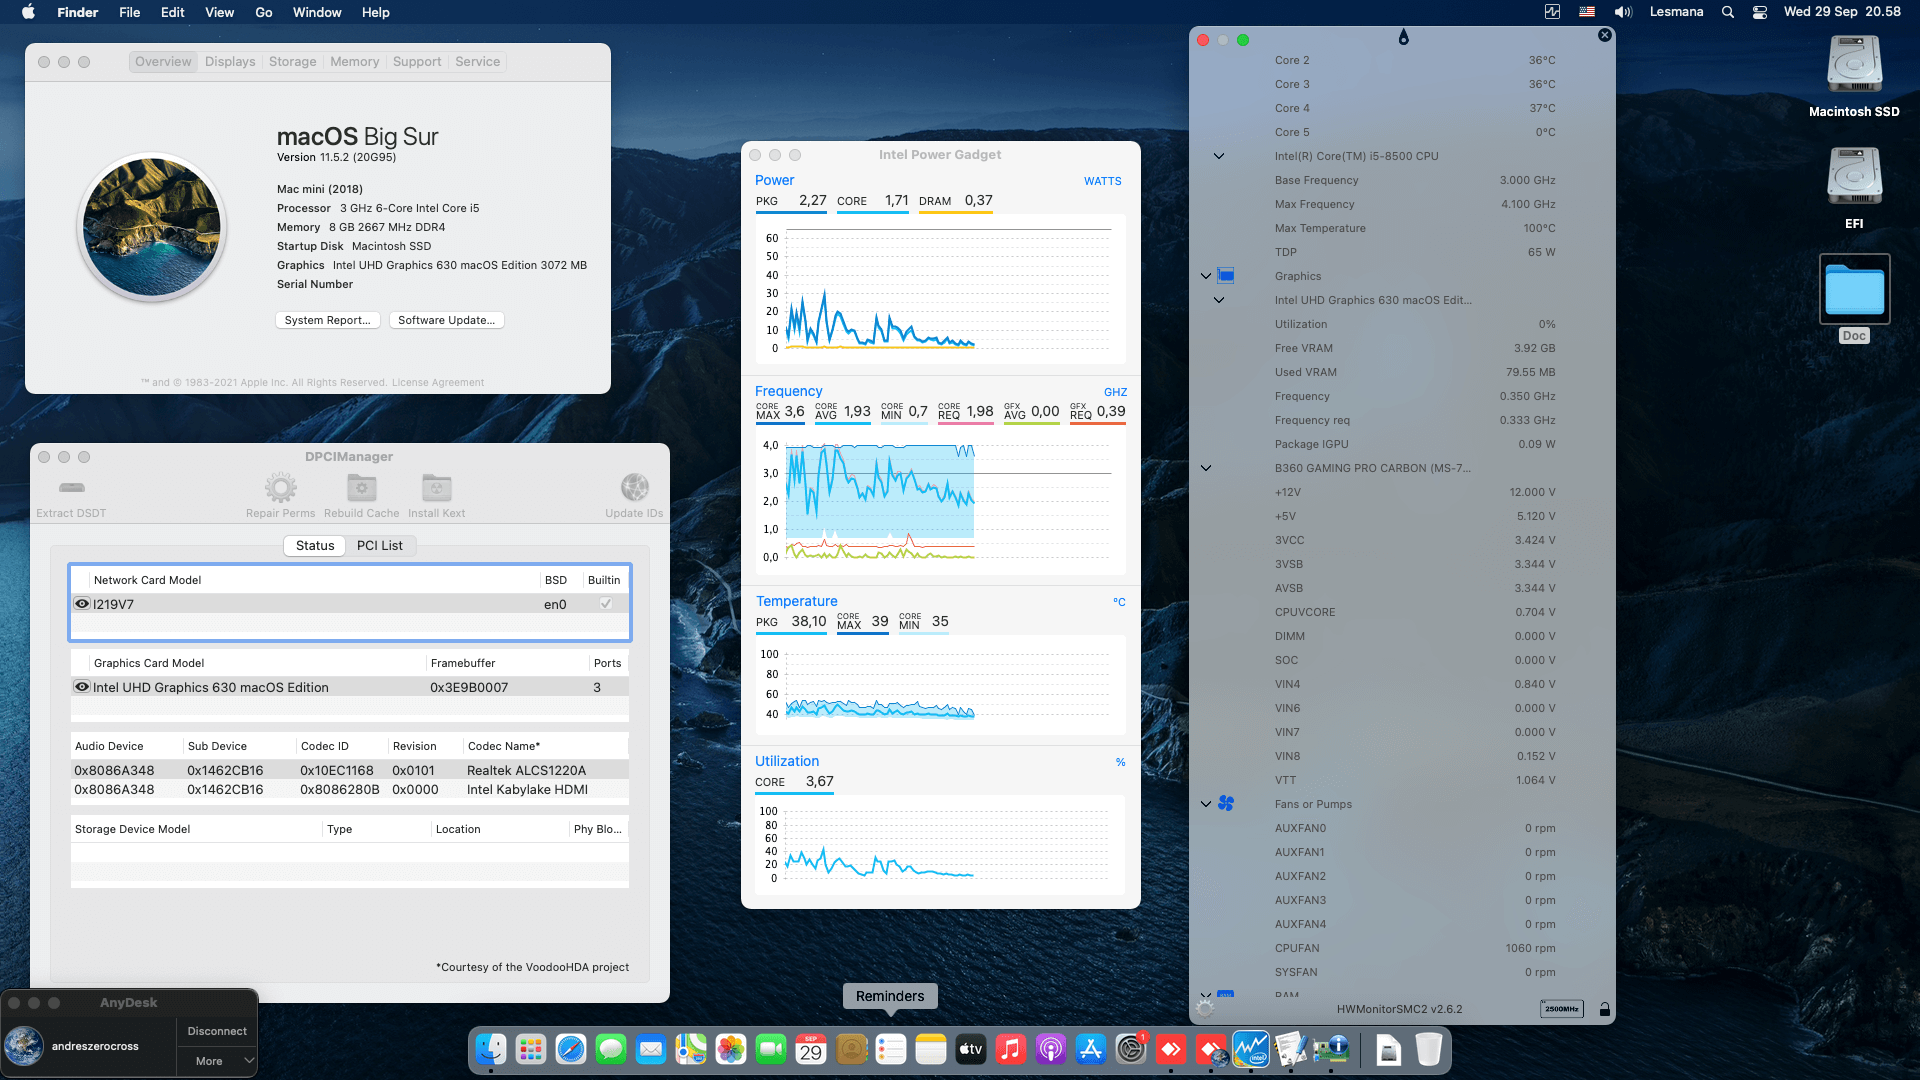Open Music app from the Dock
The image size is (1920, 1080).
point(1010,1049)
